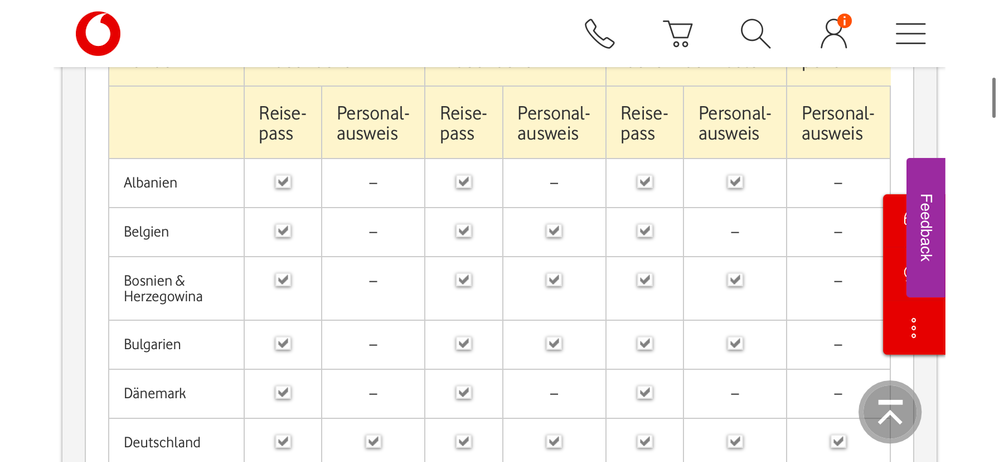
Task: Toggle Deutschland's last-column Personalausweis checkbox
Action: 838,441
